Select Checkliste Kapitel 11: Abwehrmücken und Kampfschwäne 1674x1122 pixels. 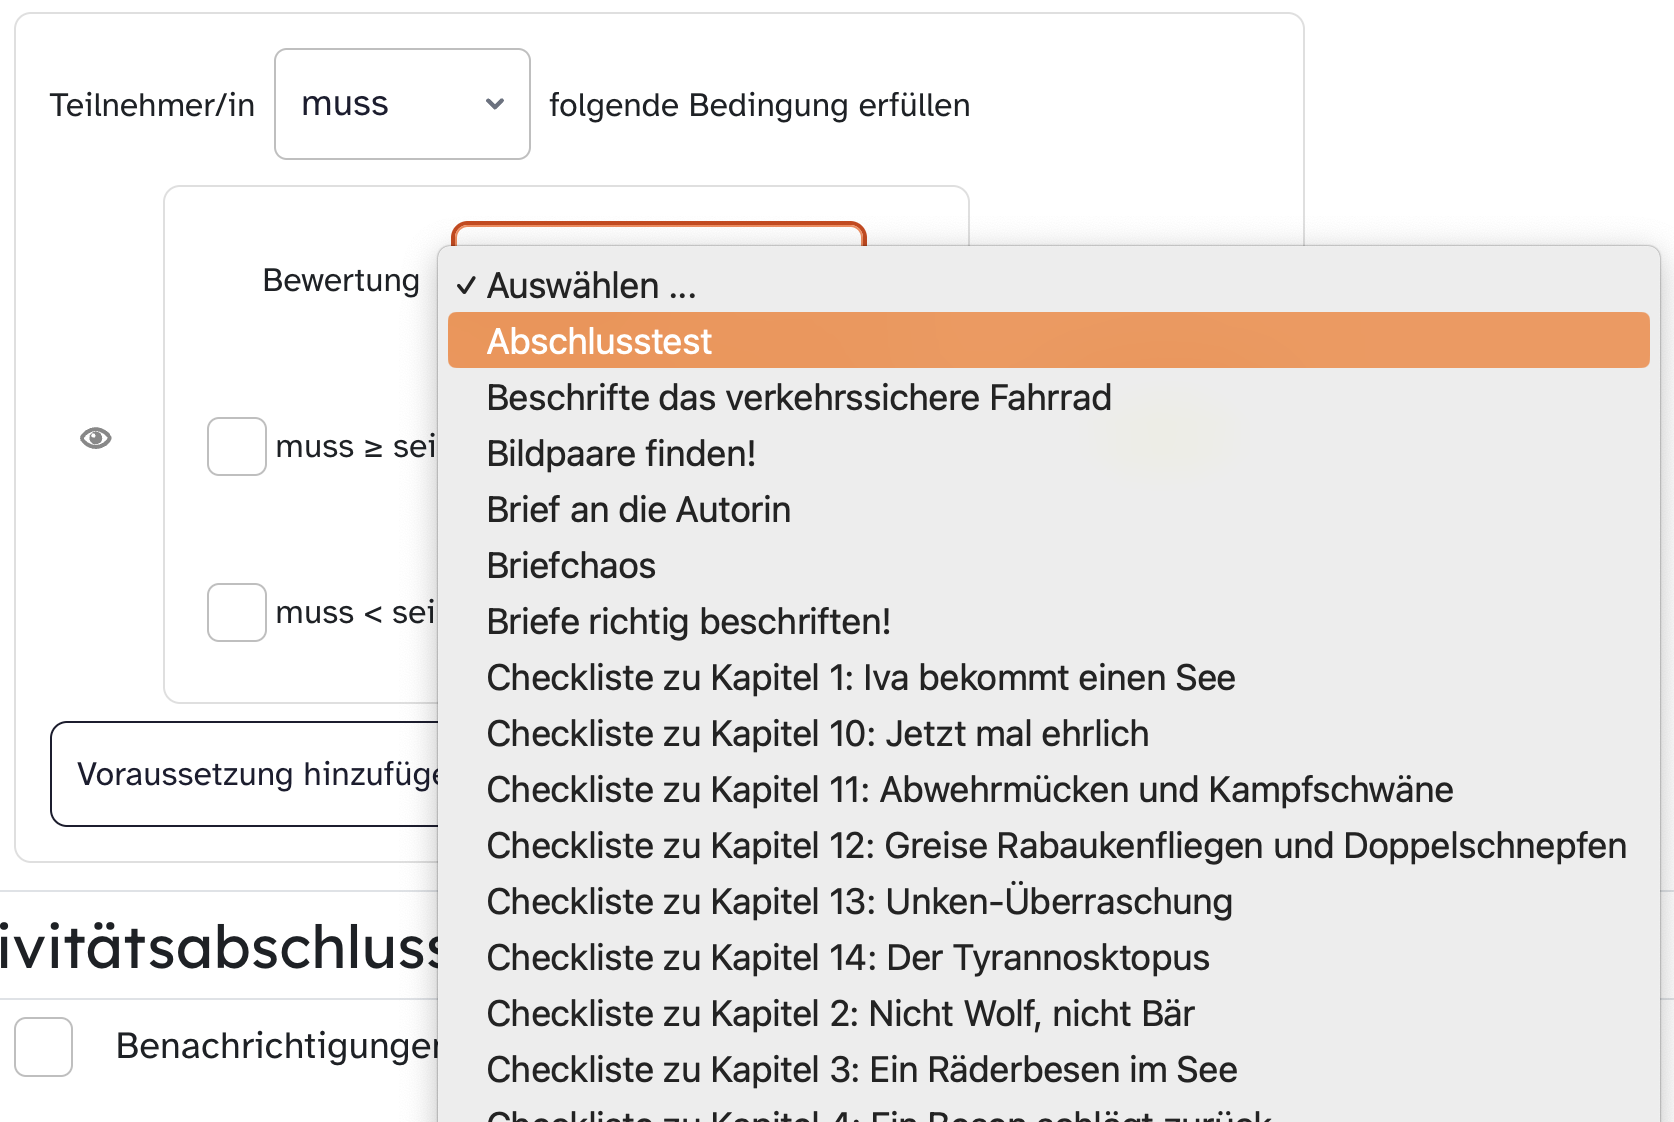coord(969,790)
